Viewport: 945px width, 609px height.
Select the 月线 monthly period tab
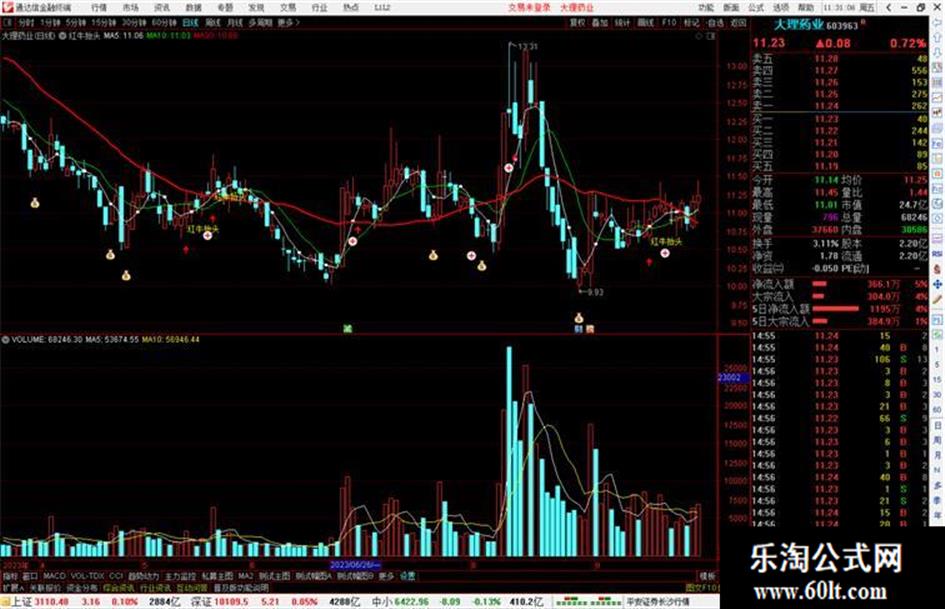234,22
